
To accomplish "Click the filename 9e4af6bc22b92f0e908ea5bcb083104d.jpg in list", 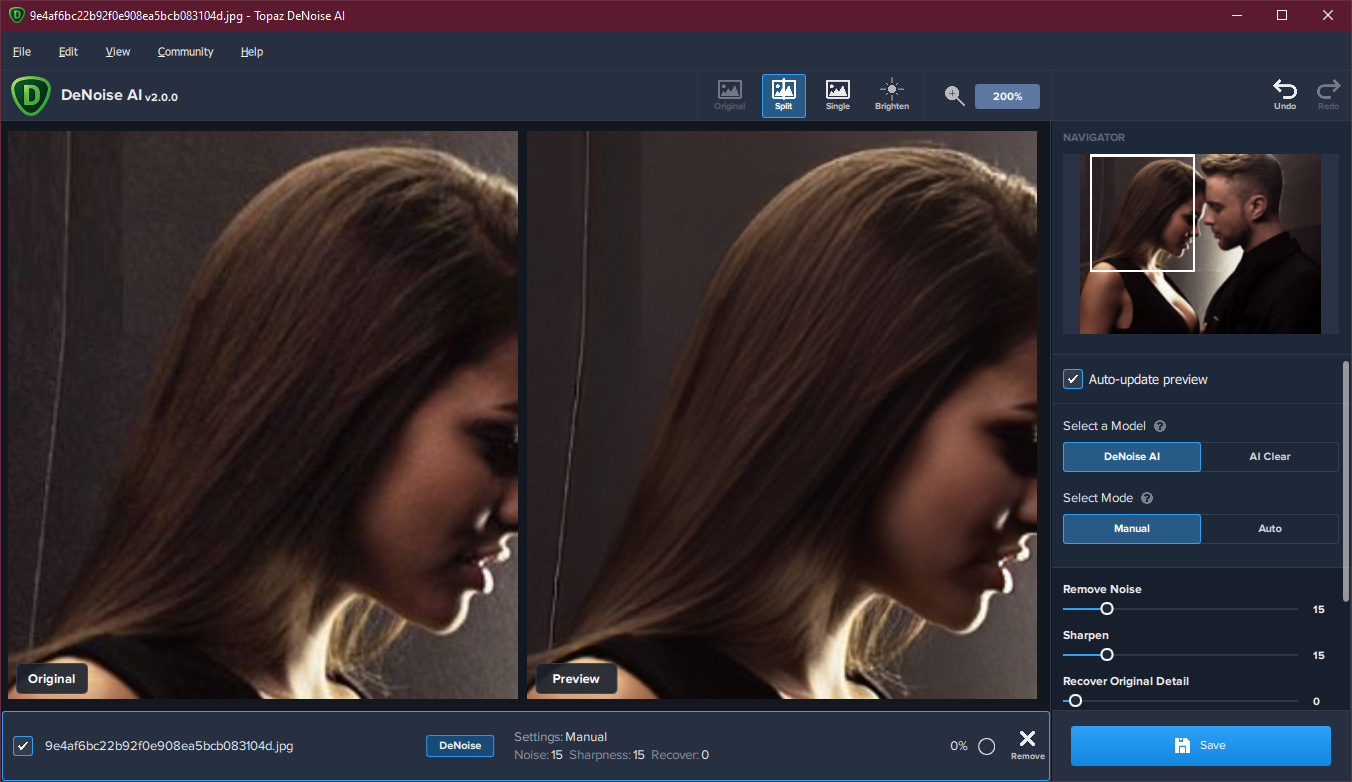I will [169, 746].
